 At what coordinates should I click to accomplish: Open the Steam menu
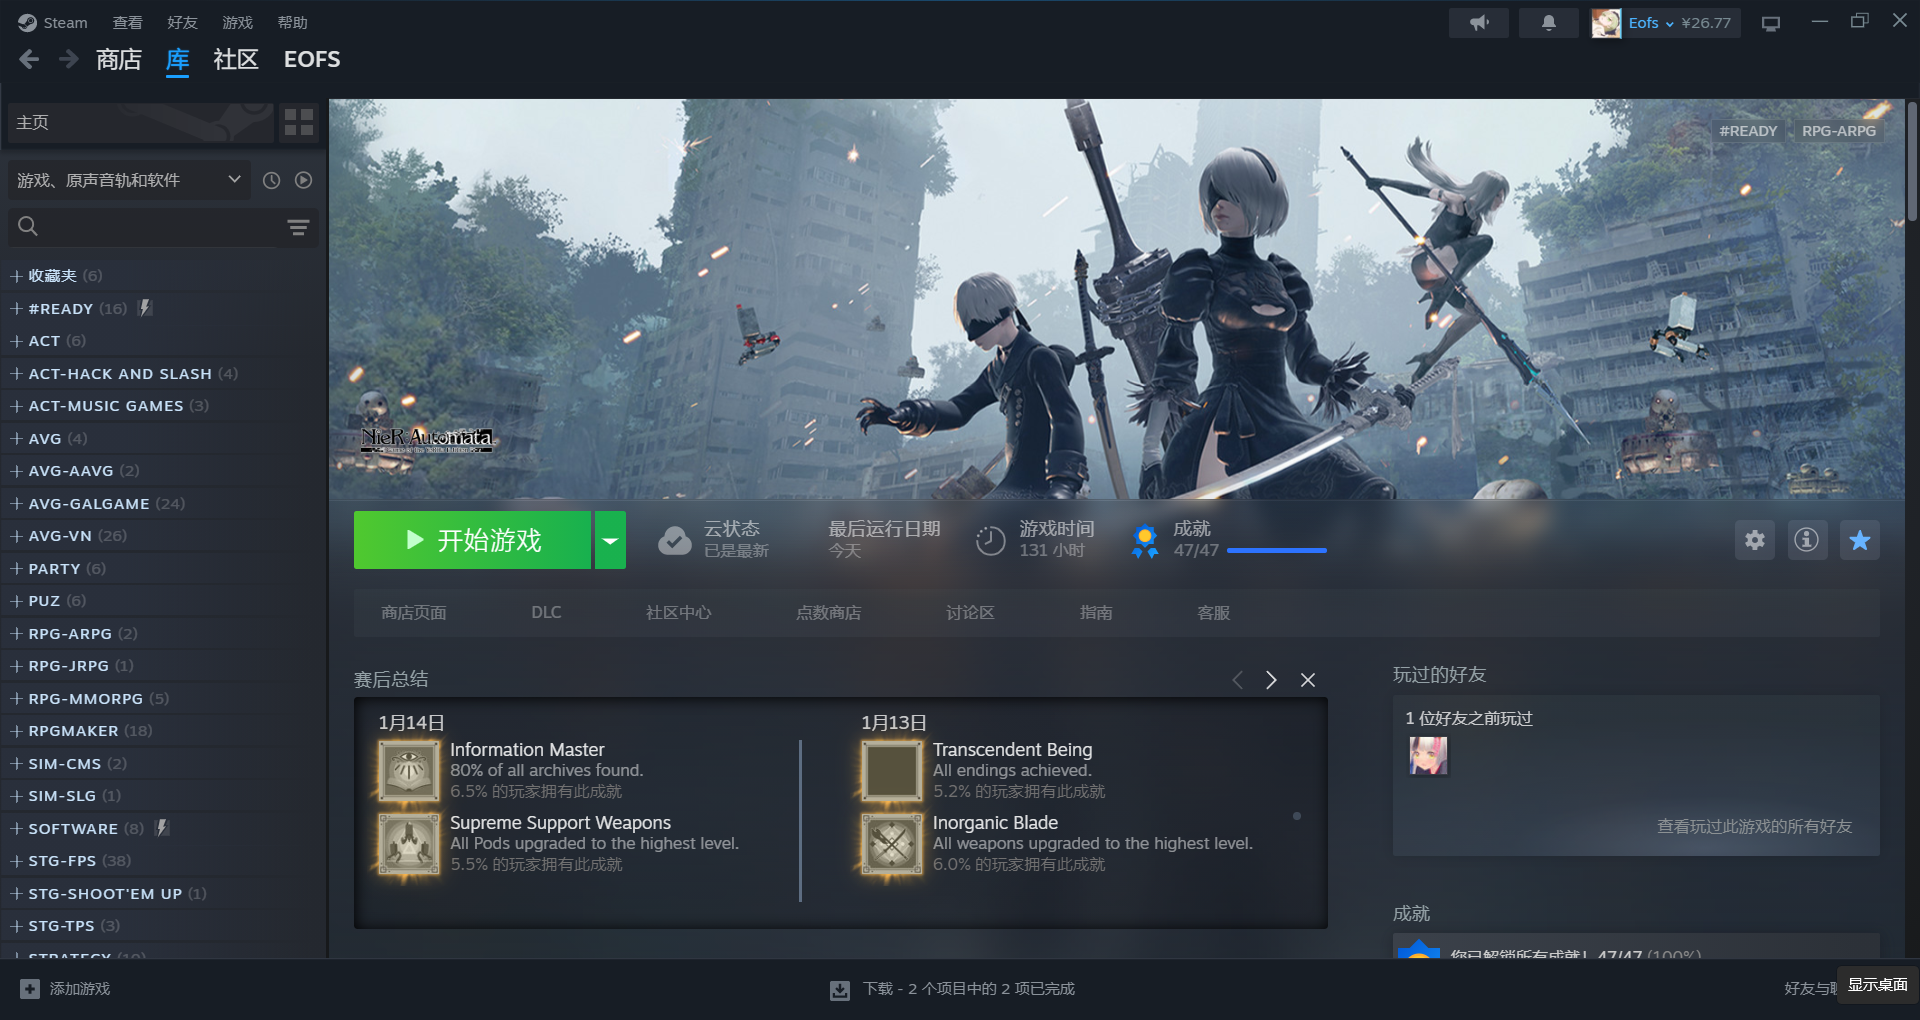pos(53,22)
